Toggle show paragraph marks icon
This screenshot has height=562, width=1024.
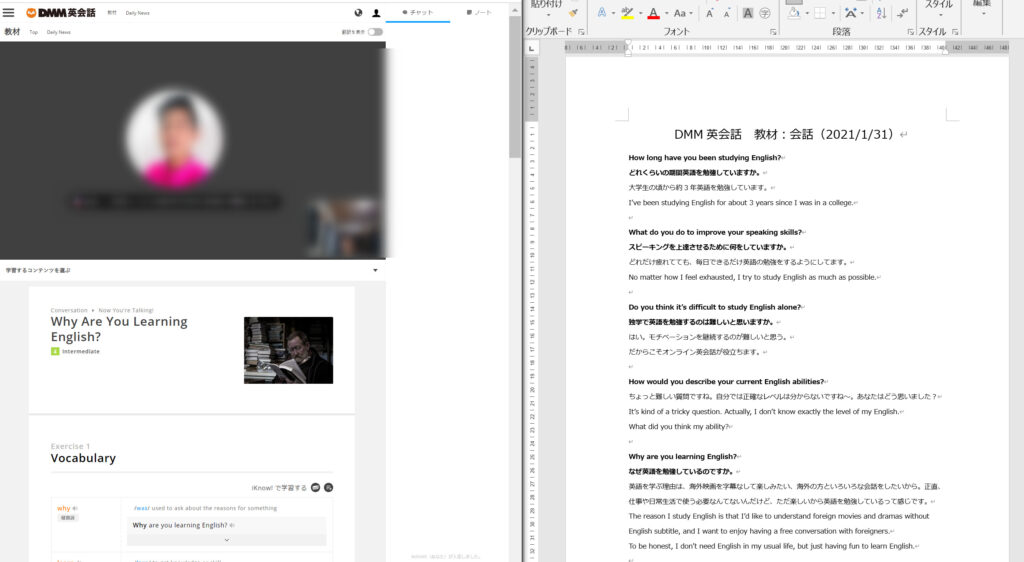coord(903,13)
